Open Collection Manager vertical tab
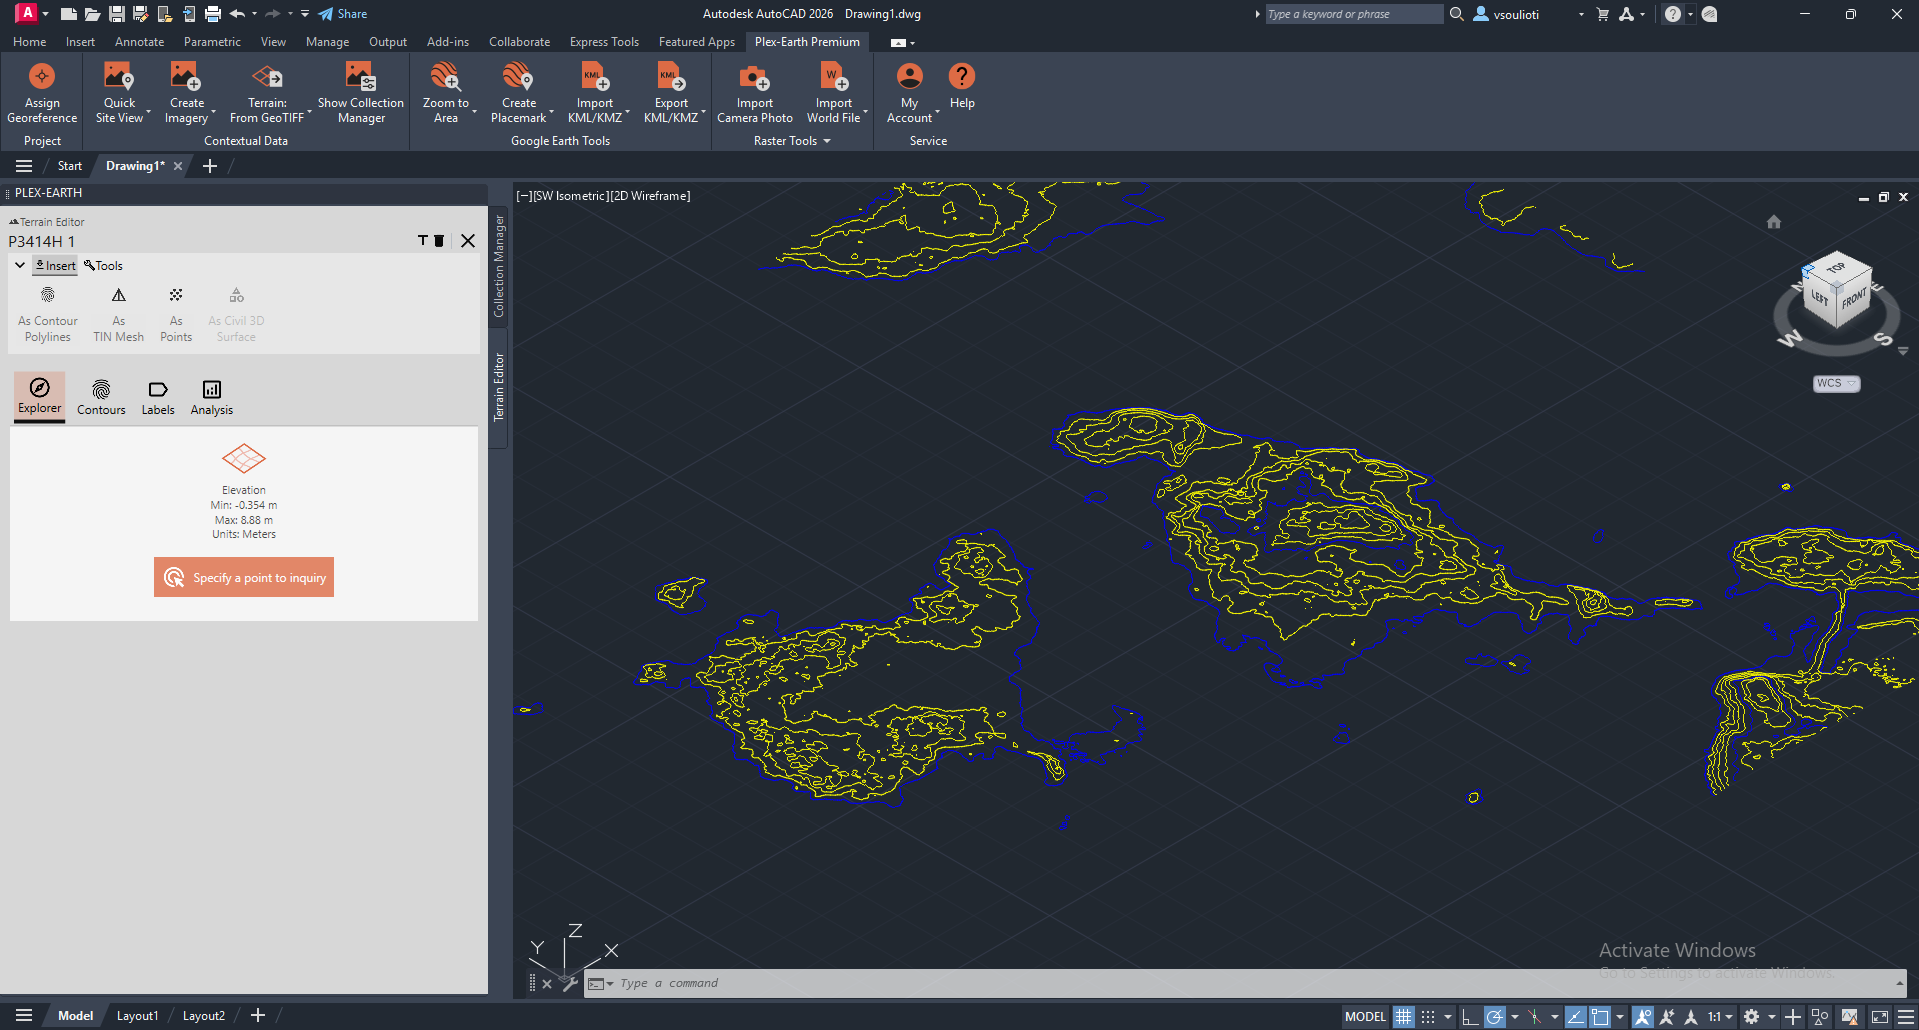 [x=499, y=266]
